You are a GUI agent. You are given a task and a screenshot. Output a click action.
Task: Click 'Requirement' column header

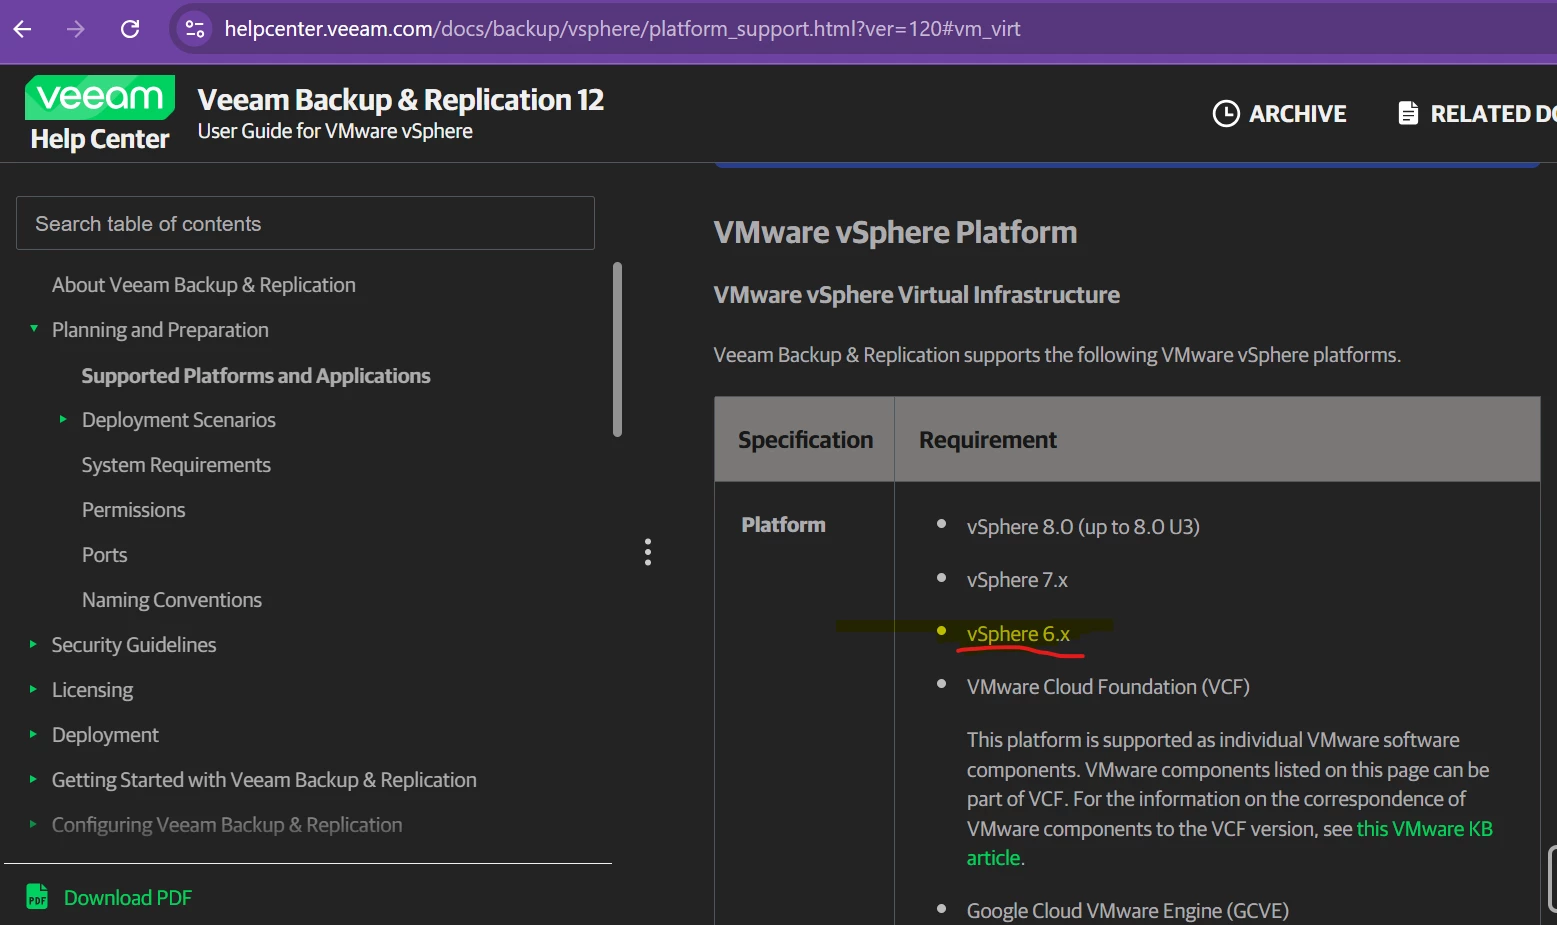pos(988,440)
